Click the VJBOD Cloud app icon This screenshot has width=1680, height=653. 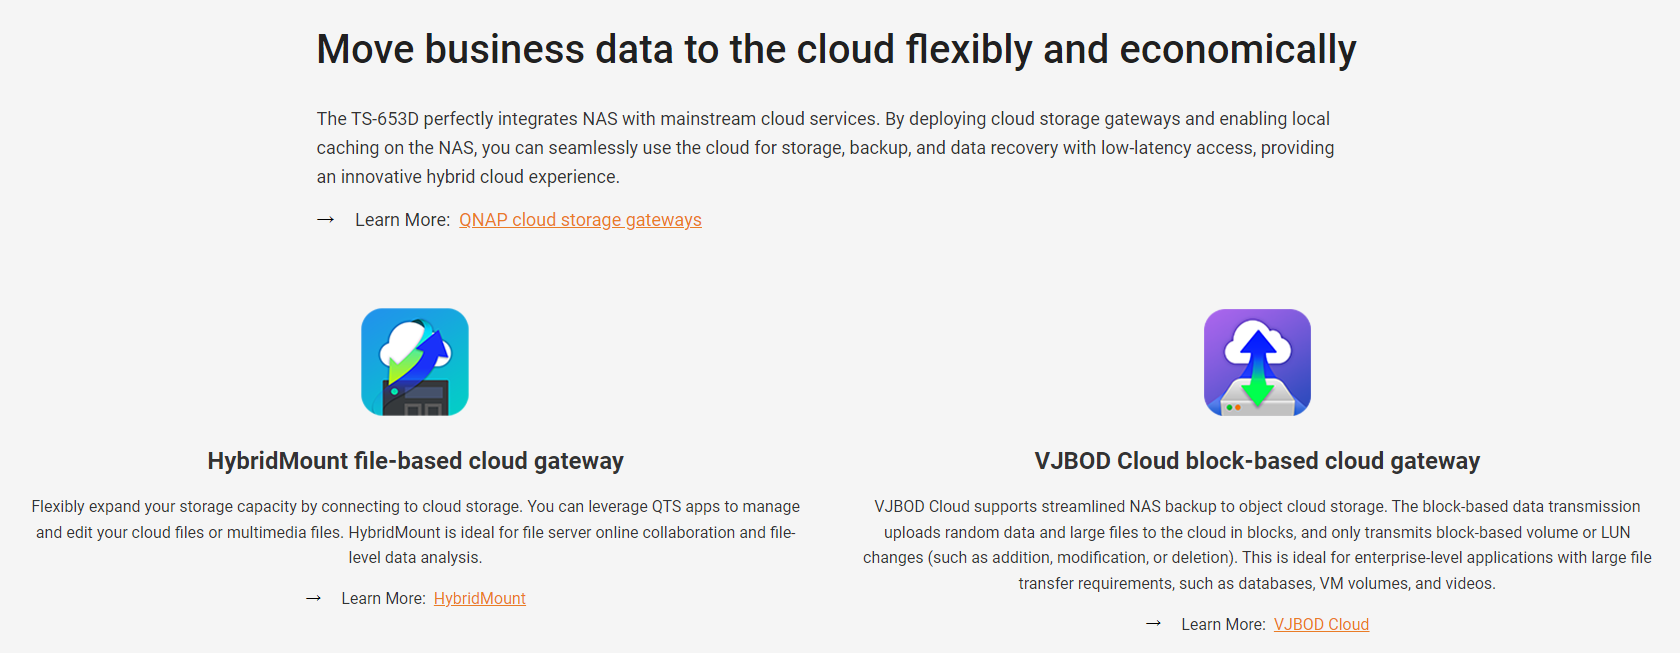1257,362
